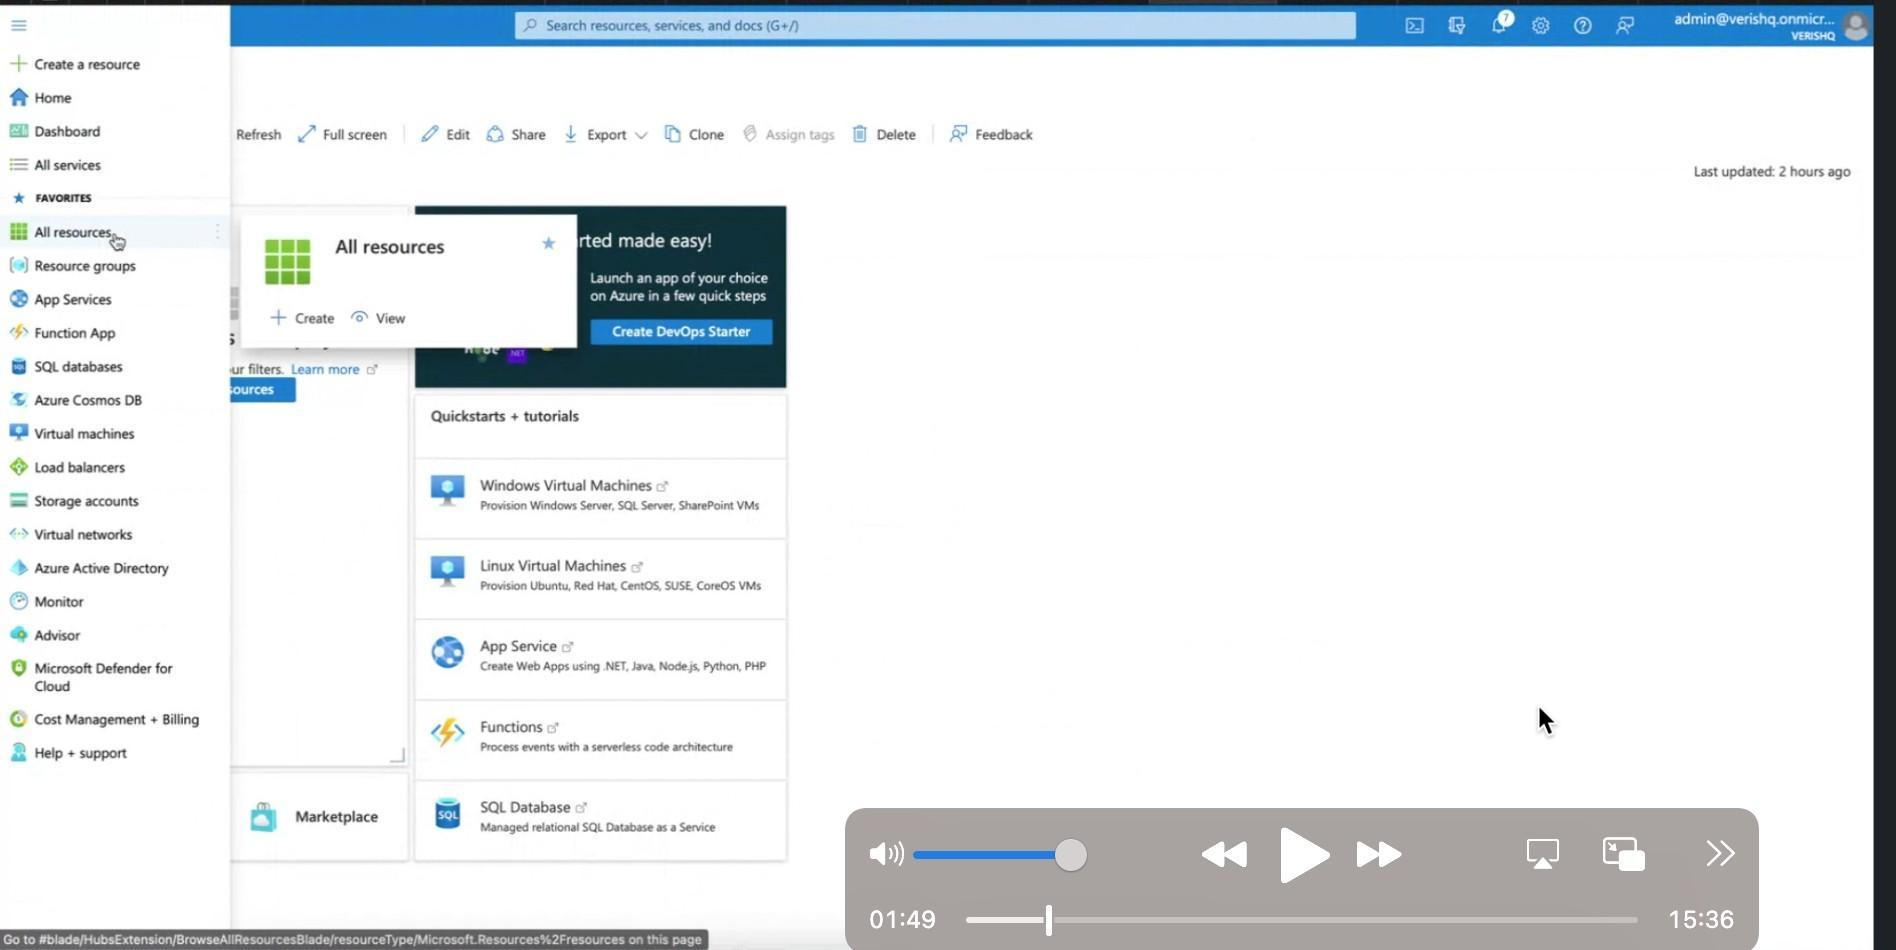Click the search resources input field

935,26
